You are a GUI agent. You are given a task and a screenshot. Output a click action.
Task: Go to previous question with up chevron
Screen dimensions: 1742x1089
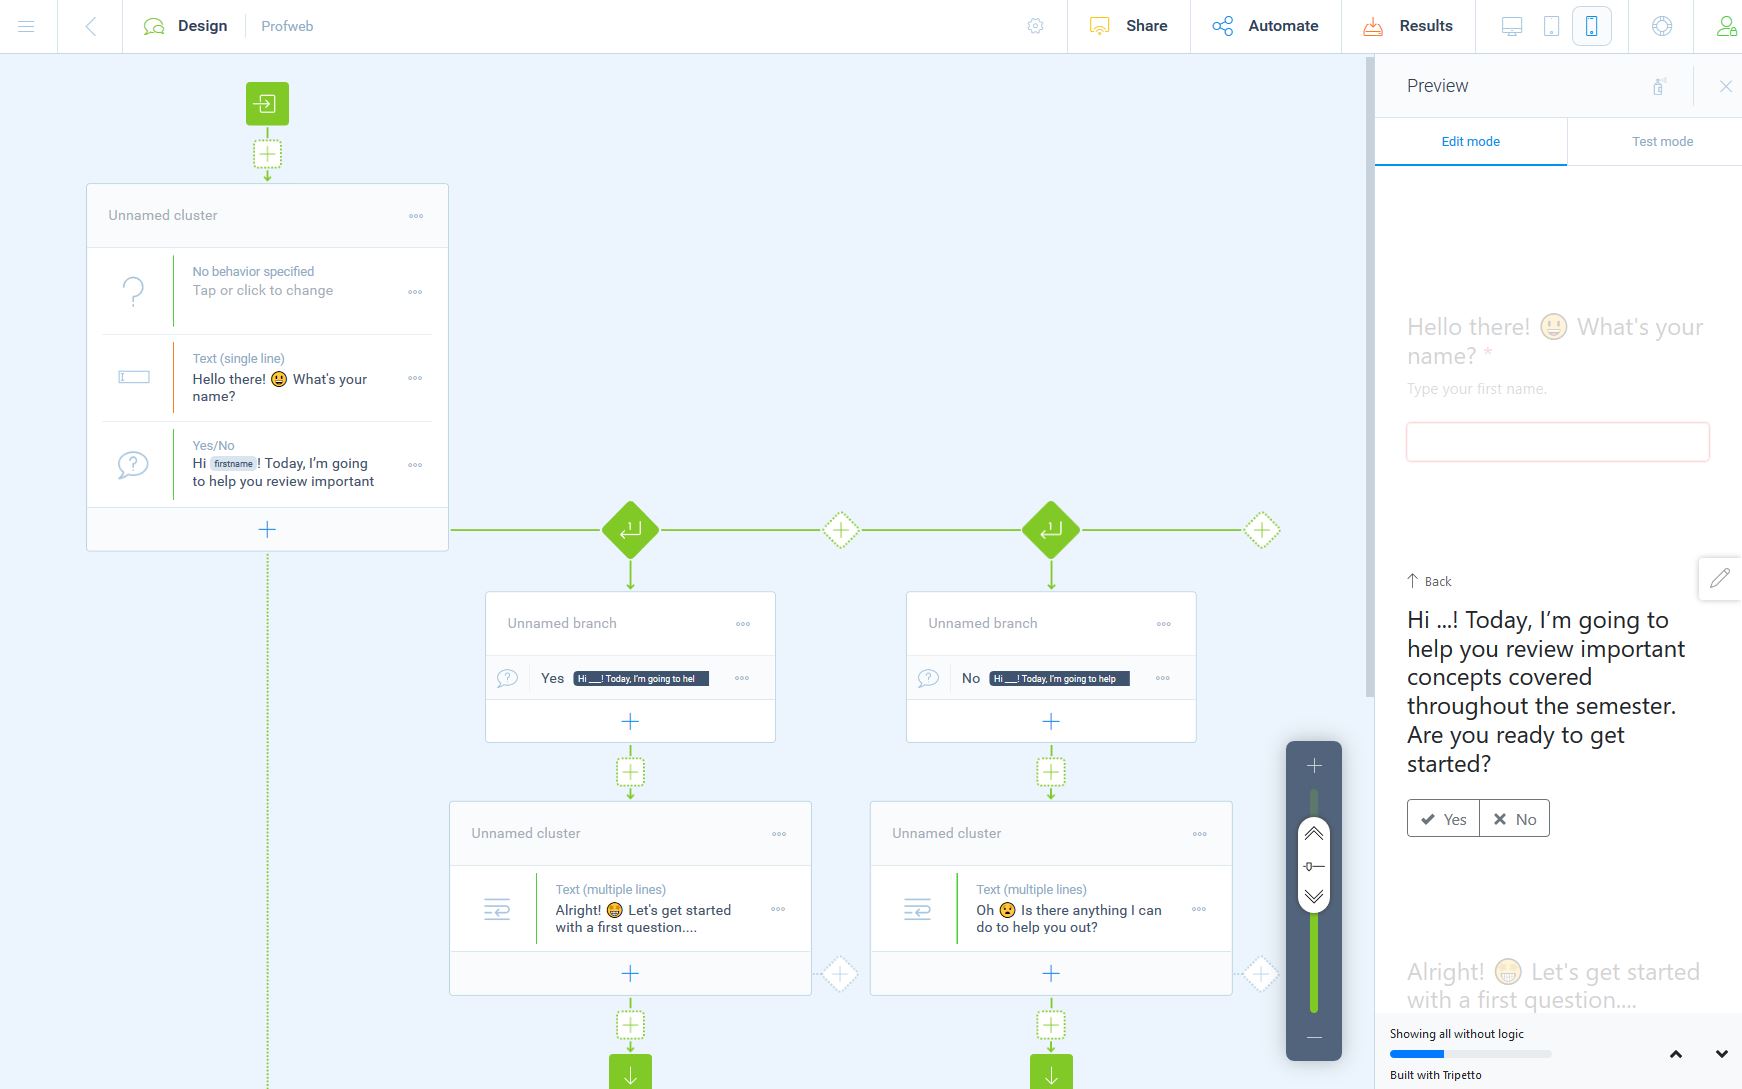(1676, 1054)
